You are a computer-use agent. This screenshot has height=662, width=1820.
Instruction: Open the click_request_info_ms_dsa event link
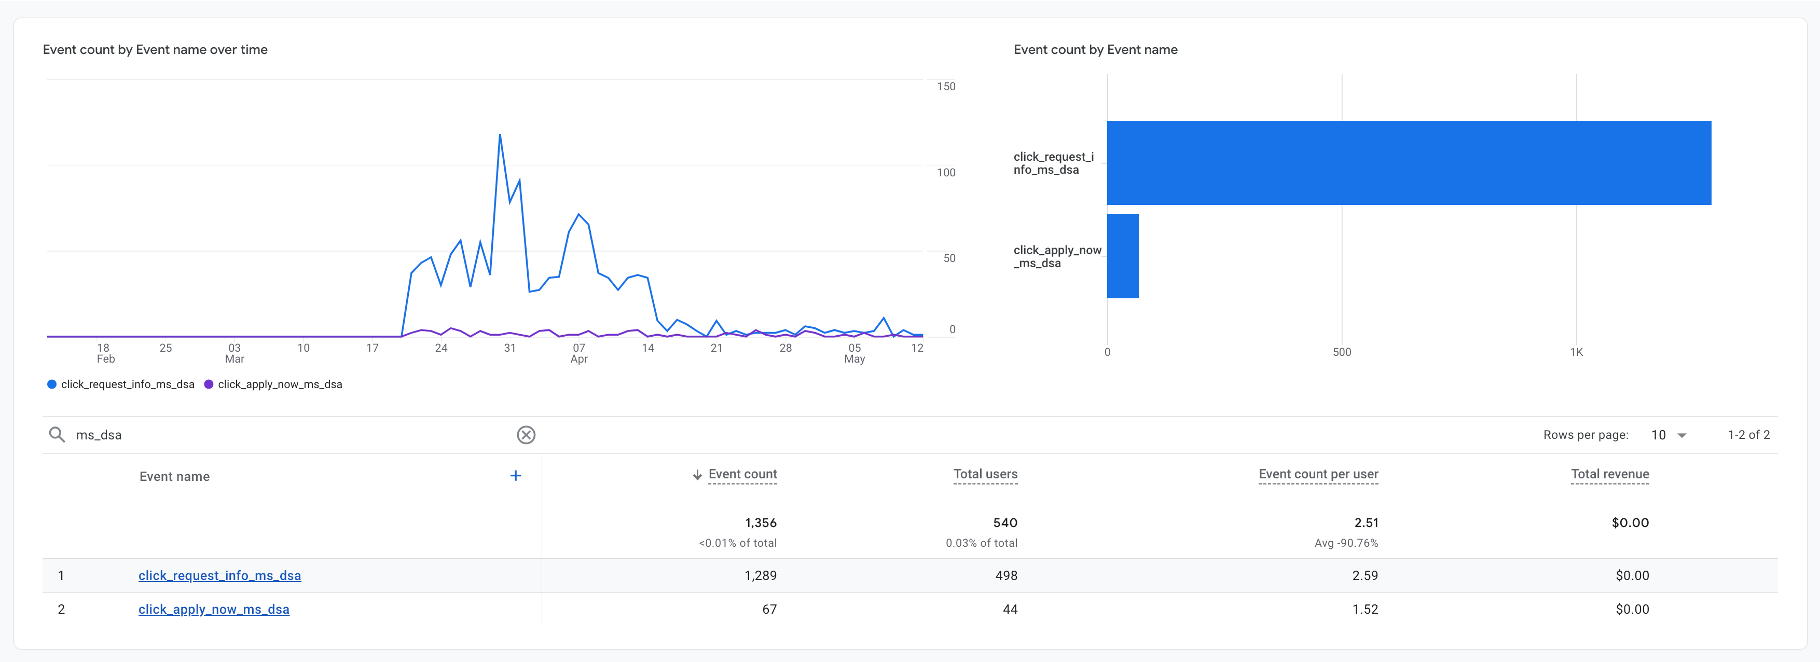(219, 576)
